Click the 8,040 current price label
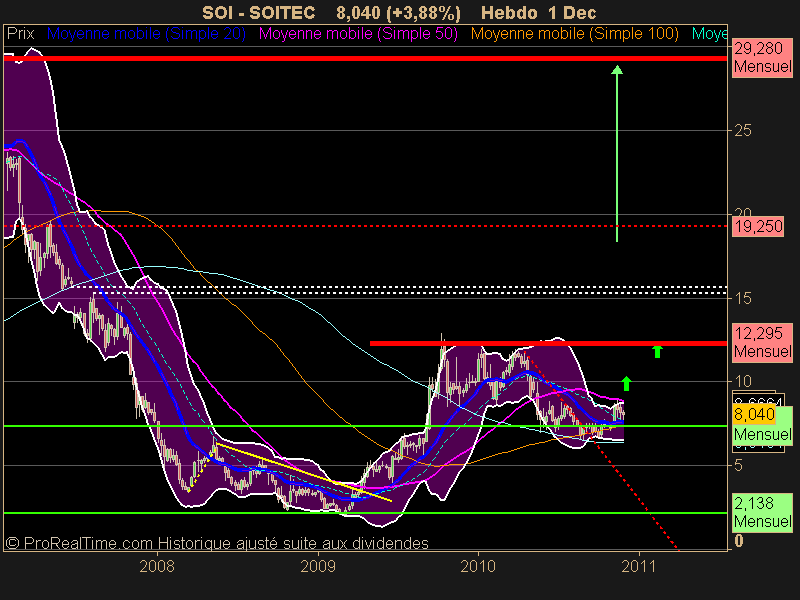The width and height of the screenshot is (800, 600). coord(754,414)
